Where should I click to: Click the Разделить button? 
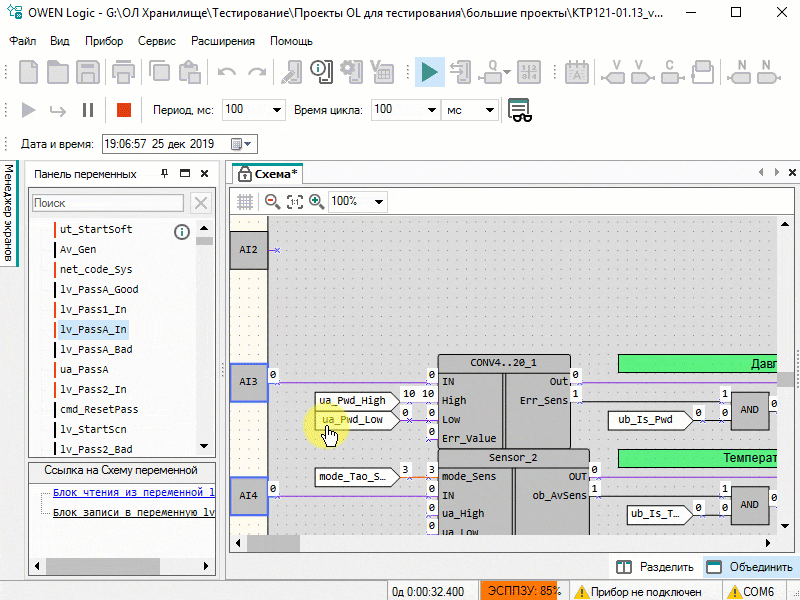(655, 566)
